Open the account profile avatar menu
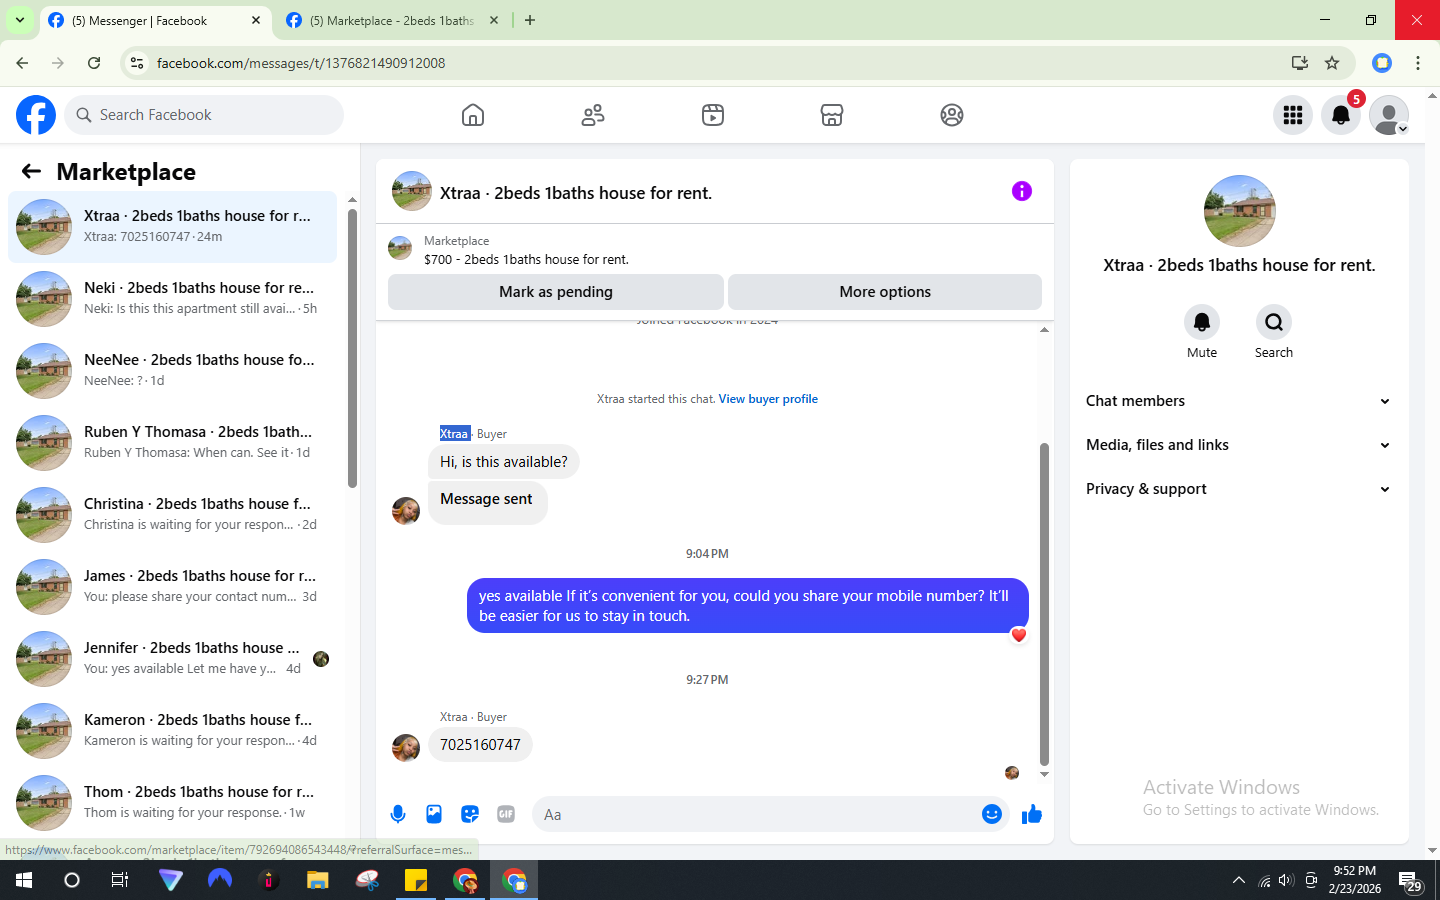The width and height of the screenshot is (1440, 900). click(x=1389, y=115)
